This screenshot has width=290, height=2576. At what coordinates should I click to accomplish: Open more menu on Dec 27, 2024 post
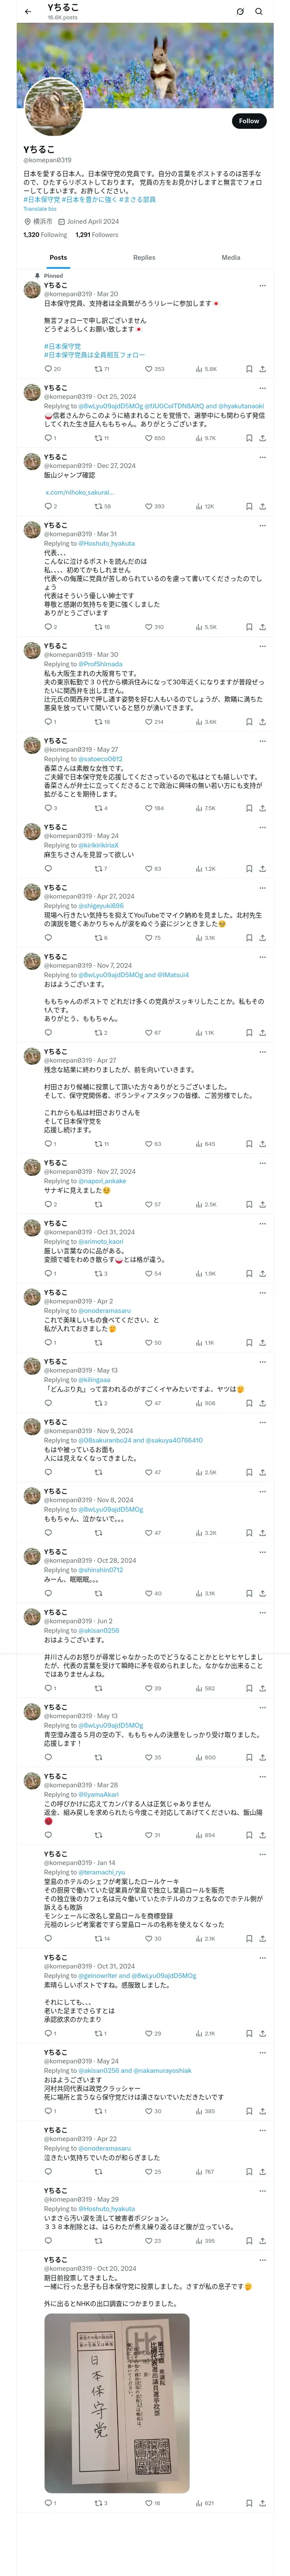[x=262, y=457]
